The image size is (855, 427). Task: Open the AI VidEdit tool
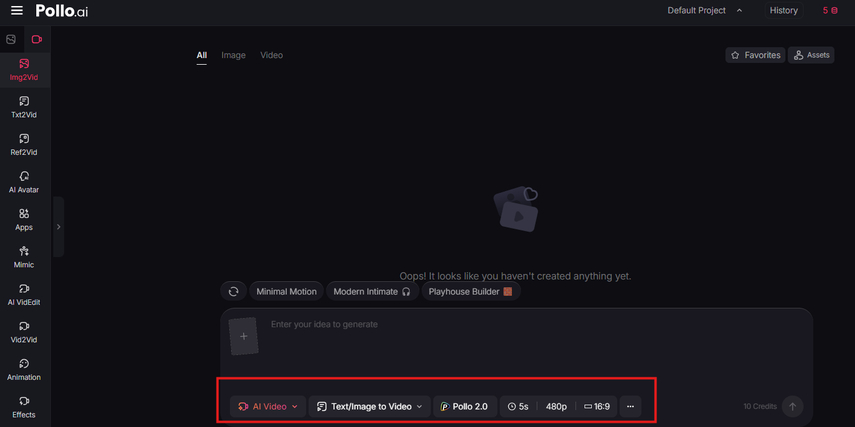tap(24, 295)
